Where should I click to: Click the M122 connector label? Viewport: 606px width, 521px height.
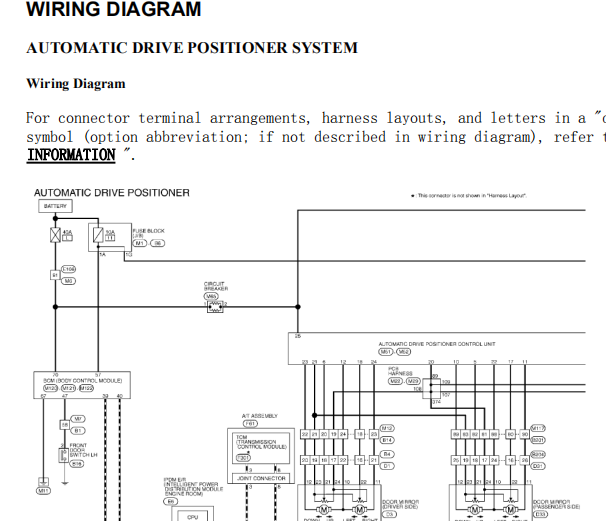(x=86, y=388)
